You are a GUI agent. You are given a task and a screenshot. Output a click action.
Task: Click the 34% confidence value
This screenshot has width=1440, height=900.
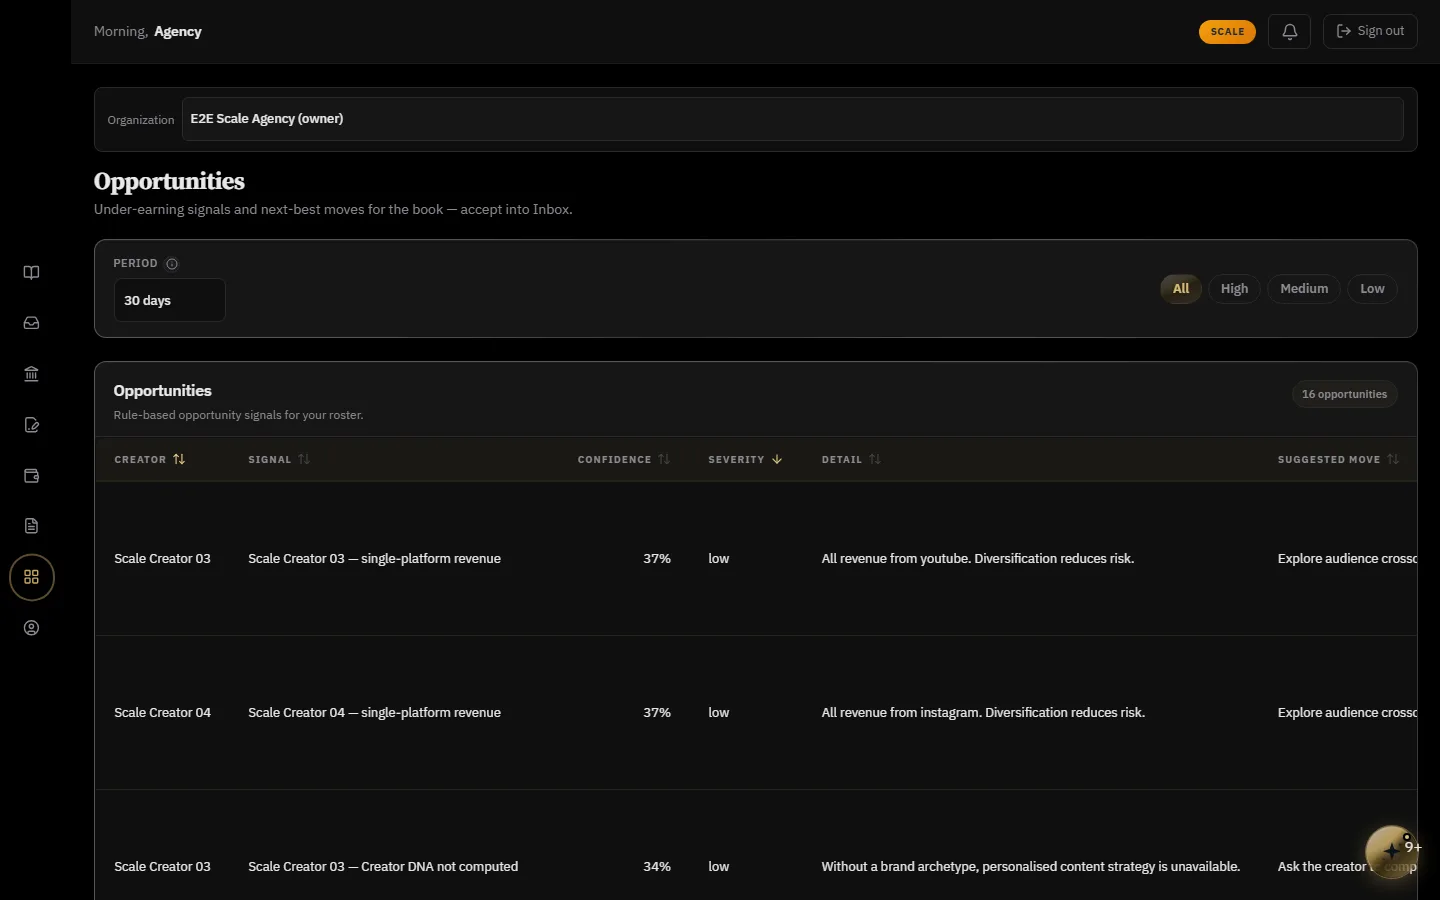(x=657, y=867)
